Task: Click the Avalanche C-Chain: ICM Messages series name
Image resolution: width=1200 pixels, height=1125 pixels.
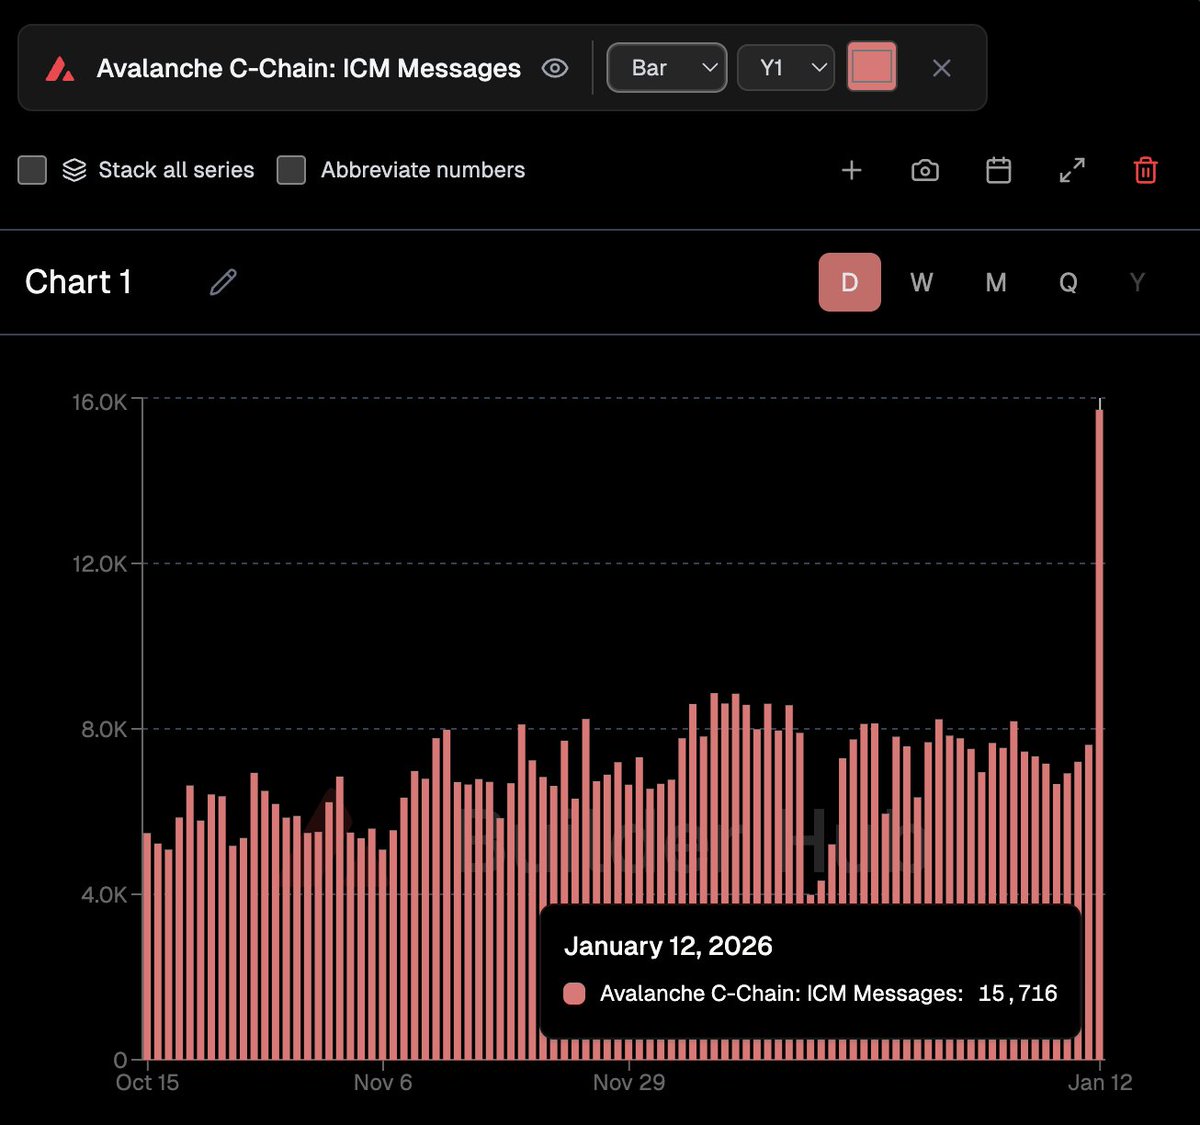Action: tap(309, 68)
